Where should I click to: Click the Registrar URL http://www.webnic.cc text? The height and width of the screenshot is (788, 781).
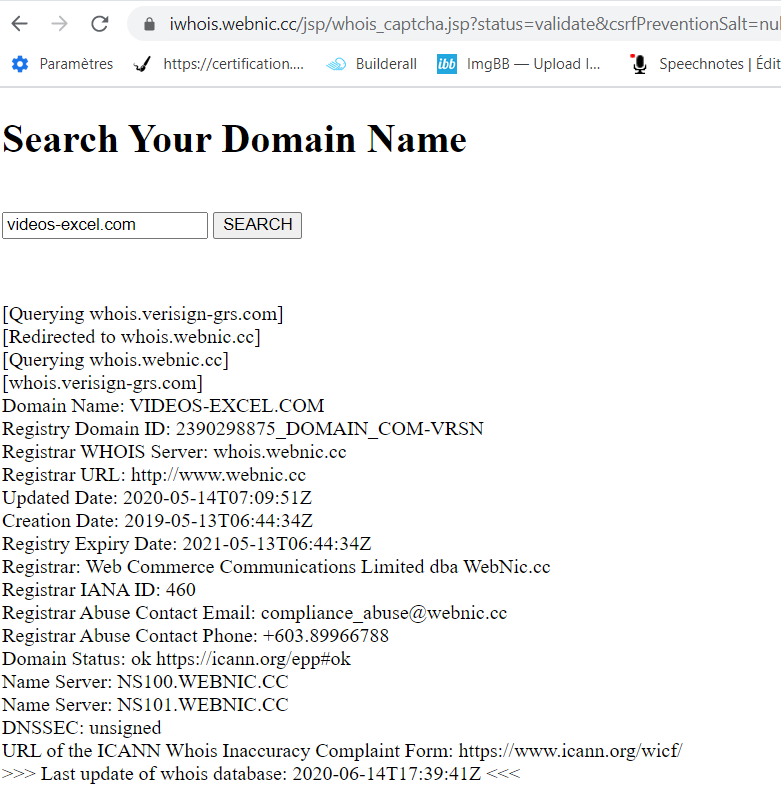218,475
